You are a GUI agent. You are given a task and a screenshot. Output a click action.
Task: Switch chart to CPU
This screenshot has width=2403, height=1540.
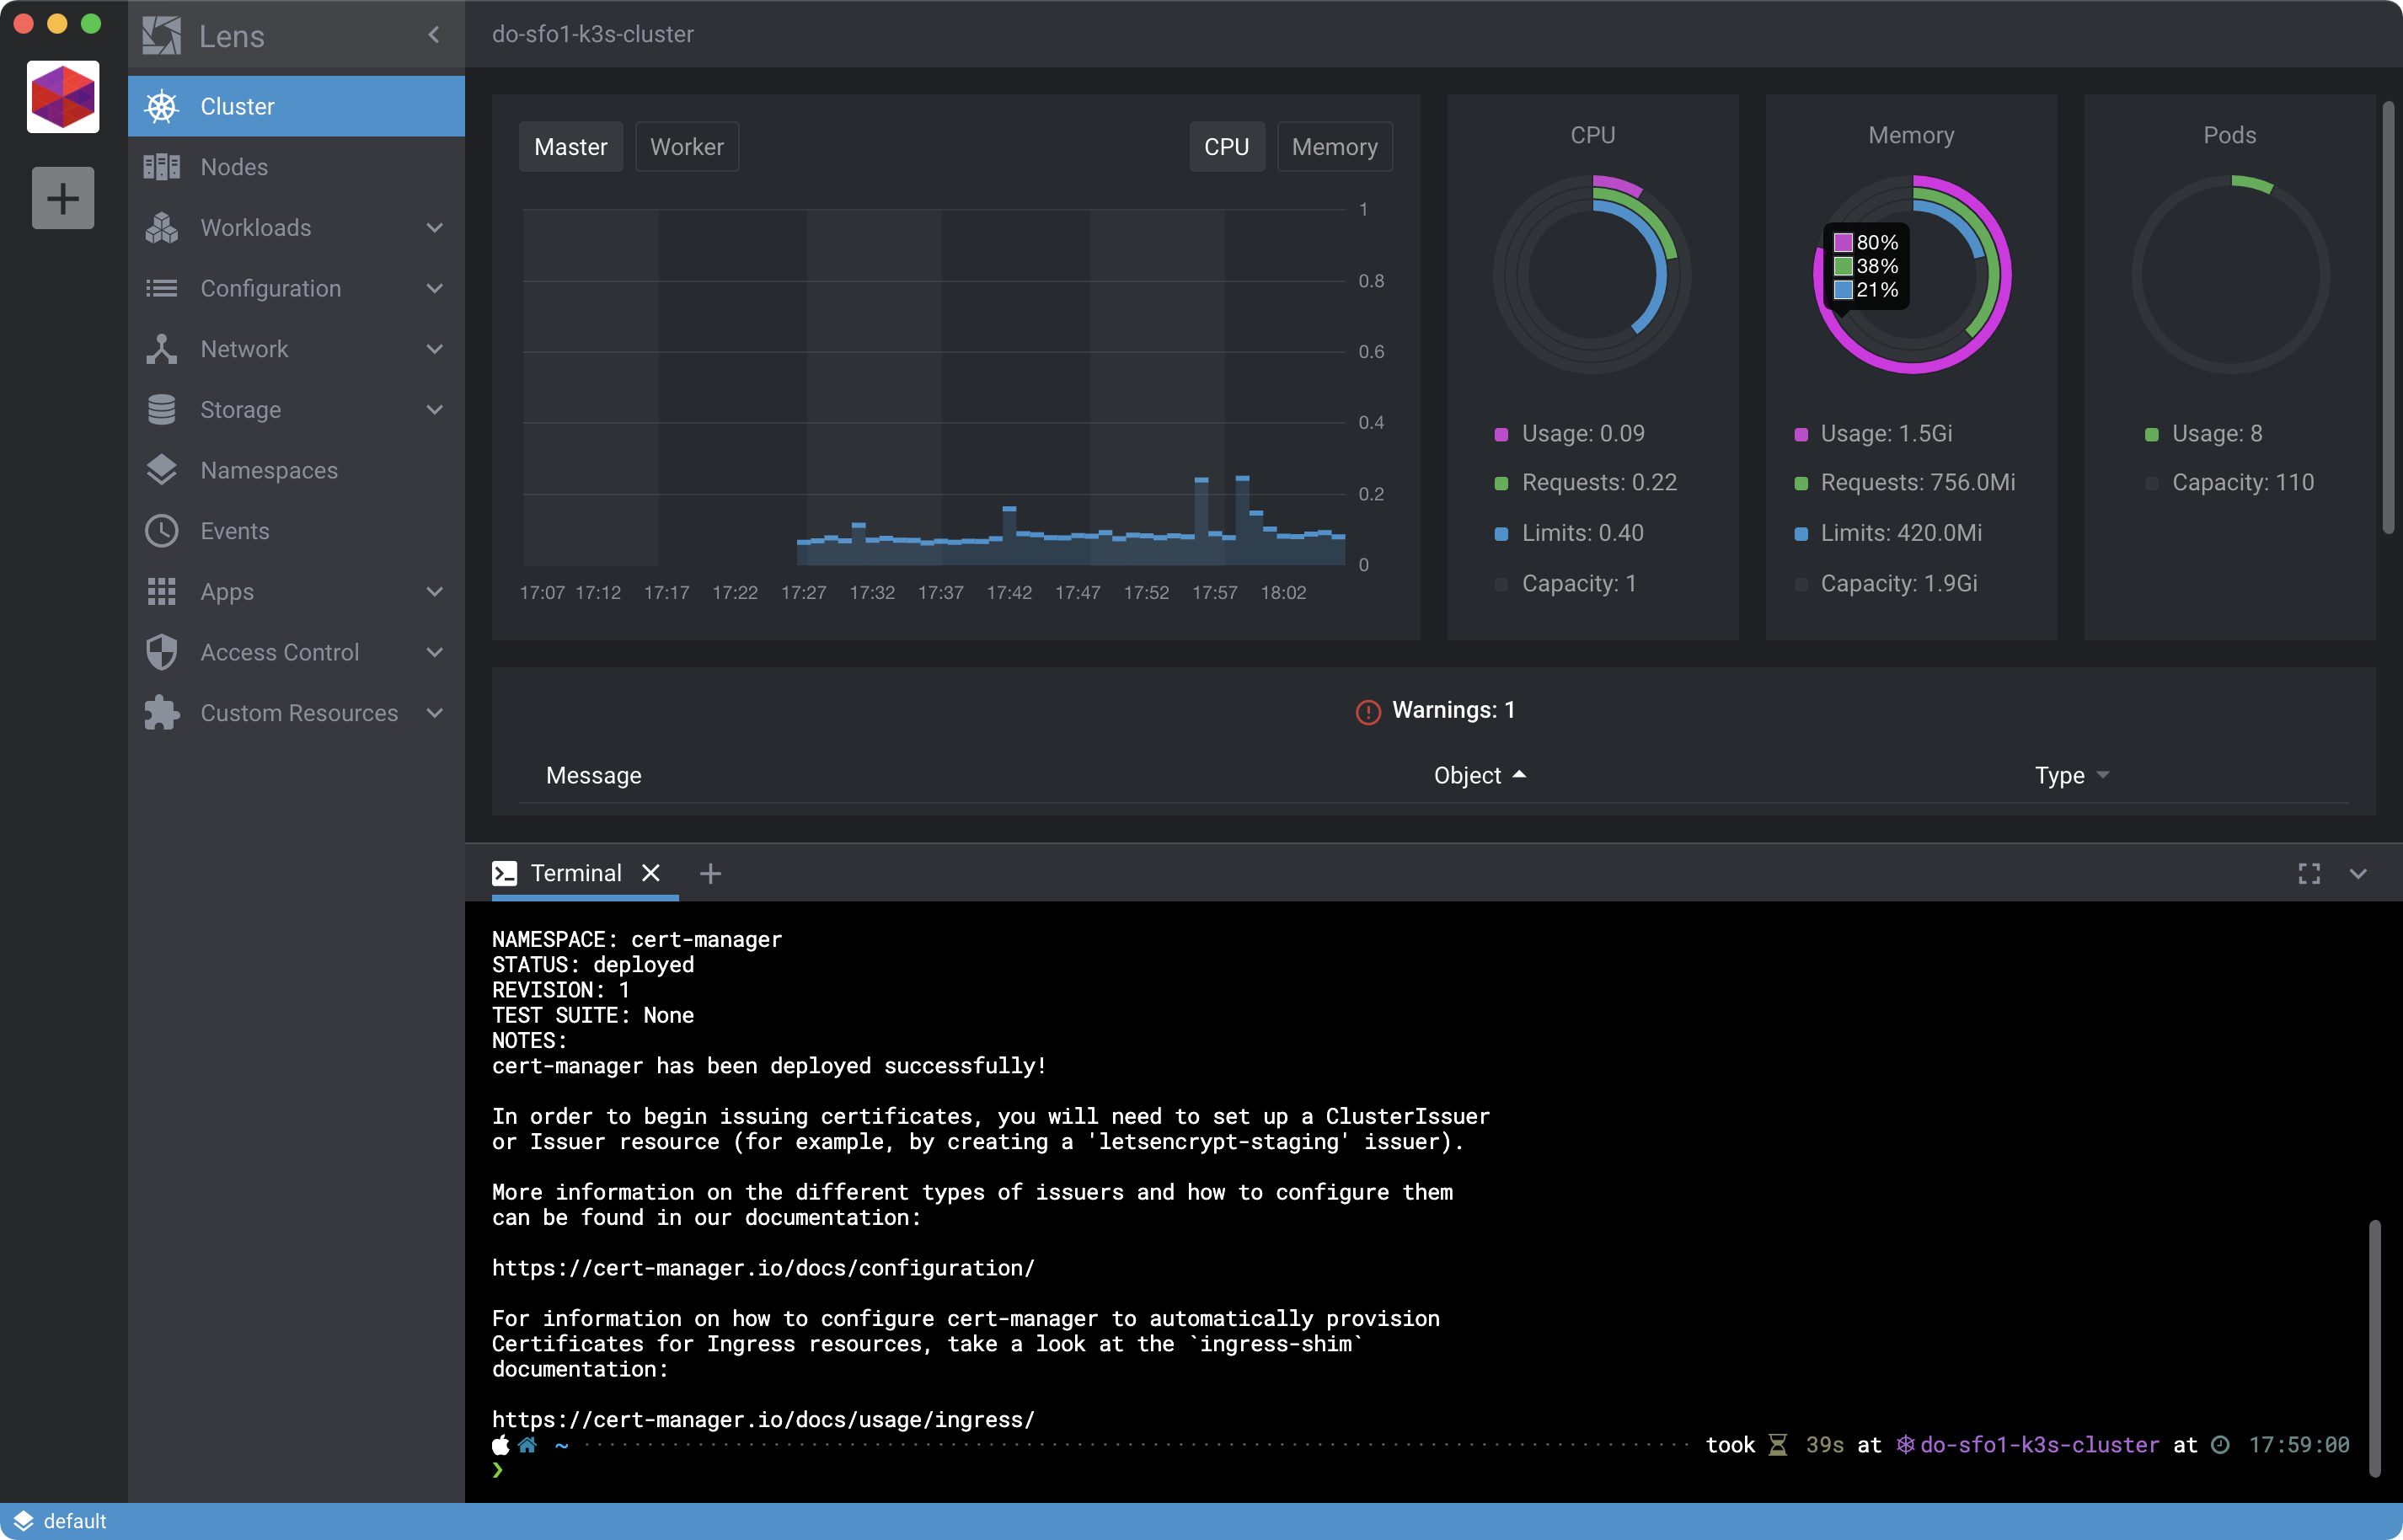pyautogui.click(x=1226, y=147)
